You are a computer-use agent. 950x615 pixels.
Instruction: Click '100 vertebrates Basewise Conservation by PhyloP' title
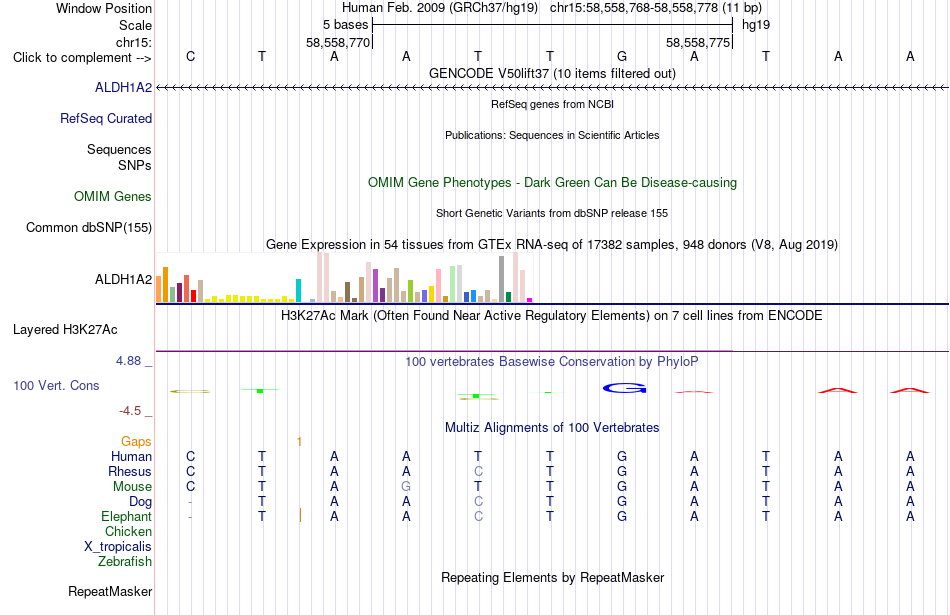[553, 362]
